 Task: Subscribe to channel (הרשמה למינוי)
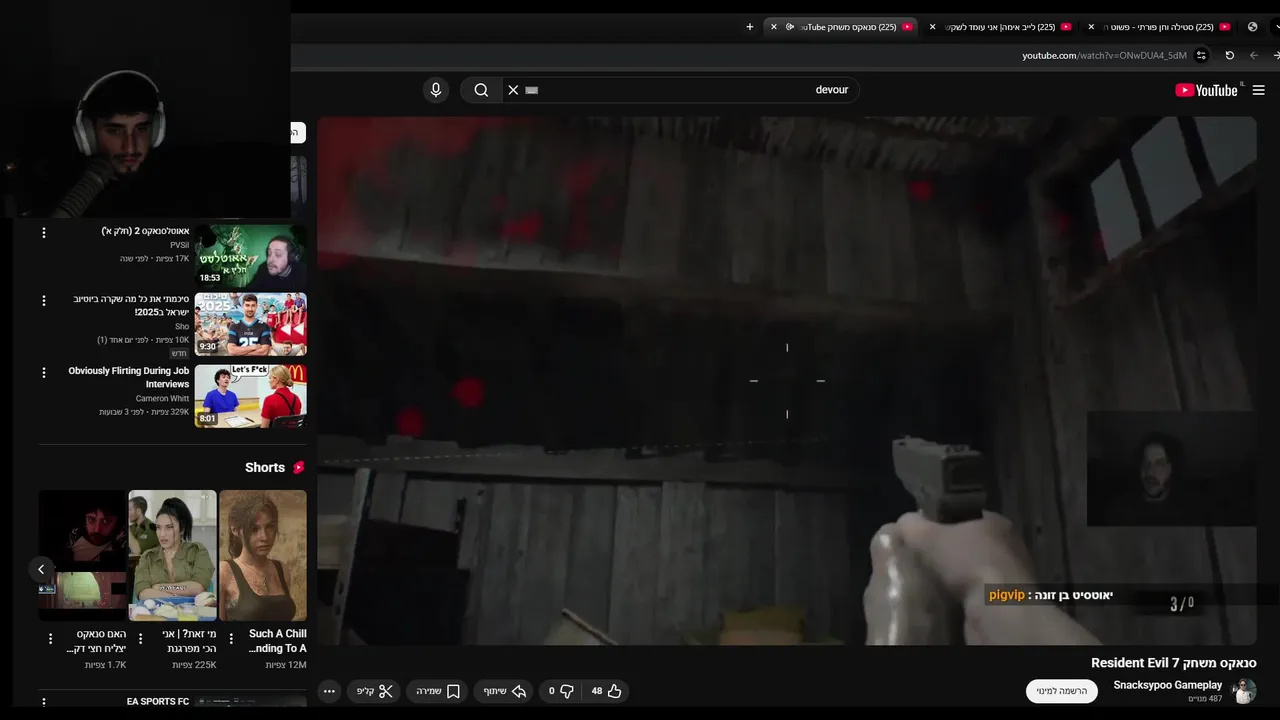[x=1062, y=691]
